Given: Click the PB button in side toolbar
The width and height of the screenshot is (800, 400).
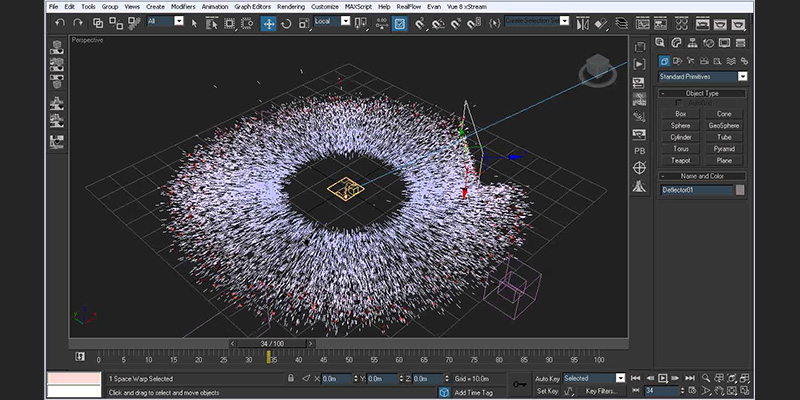Looking at the screenshot, I should [x=639, y=151].
